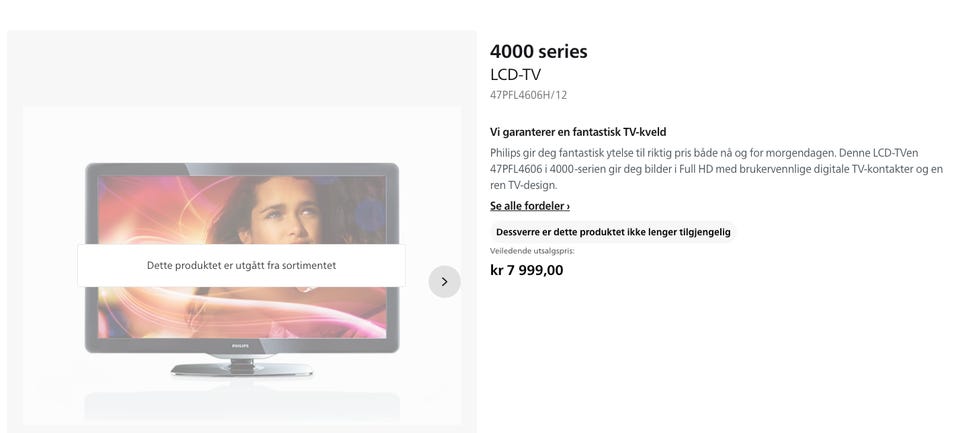Open the 'Se alle fordeler' link
This screenshot has height=433, width=960.
[530, 206]
